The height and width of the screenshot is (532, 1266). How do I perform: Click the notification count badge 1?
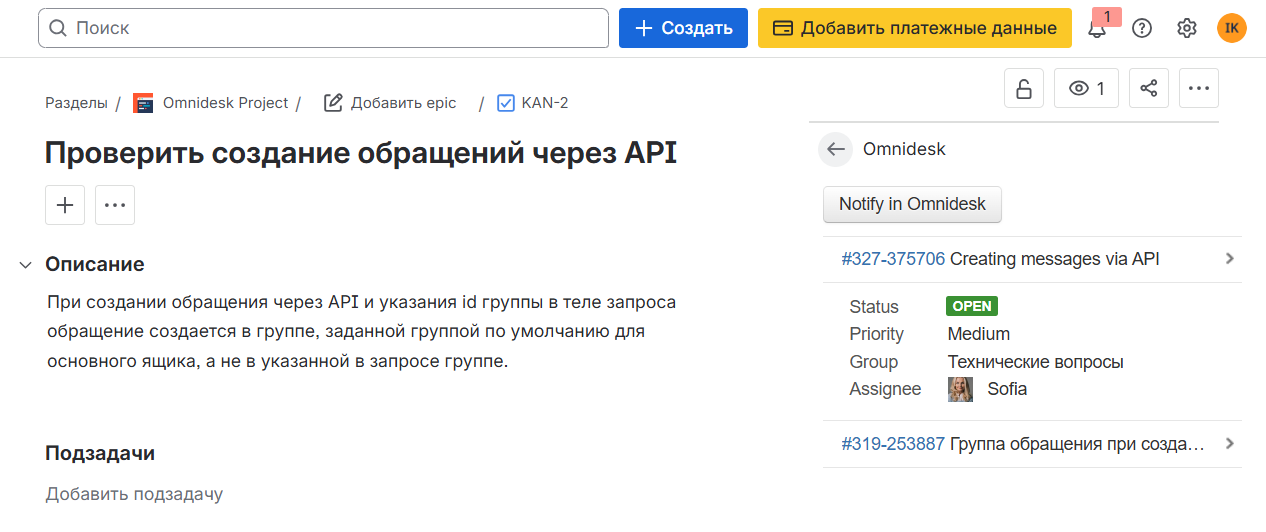click(x=1106, y=17)
